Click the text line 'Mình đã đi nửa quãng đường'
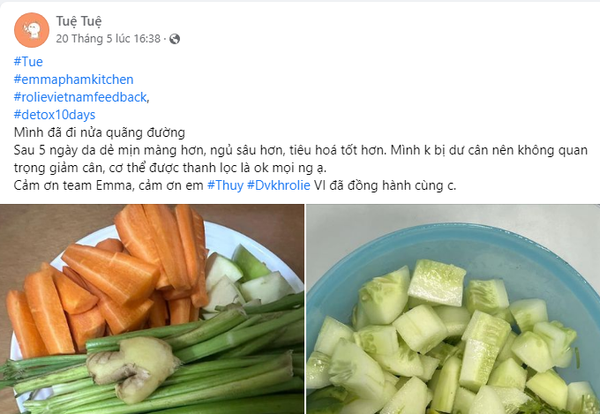The width and height of the screenshot is (600, 414). click(x=99, y=132)
